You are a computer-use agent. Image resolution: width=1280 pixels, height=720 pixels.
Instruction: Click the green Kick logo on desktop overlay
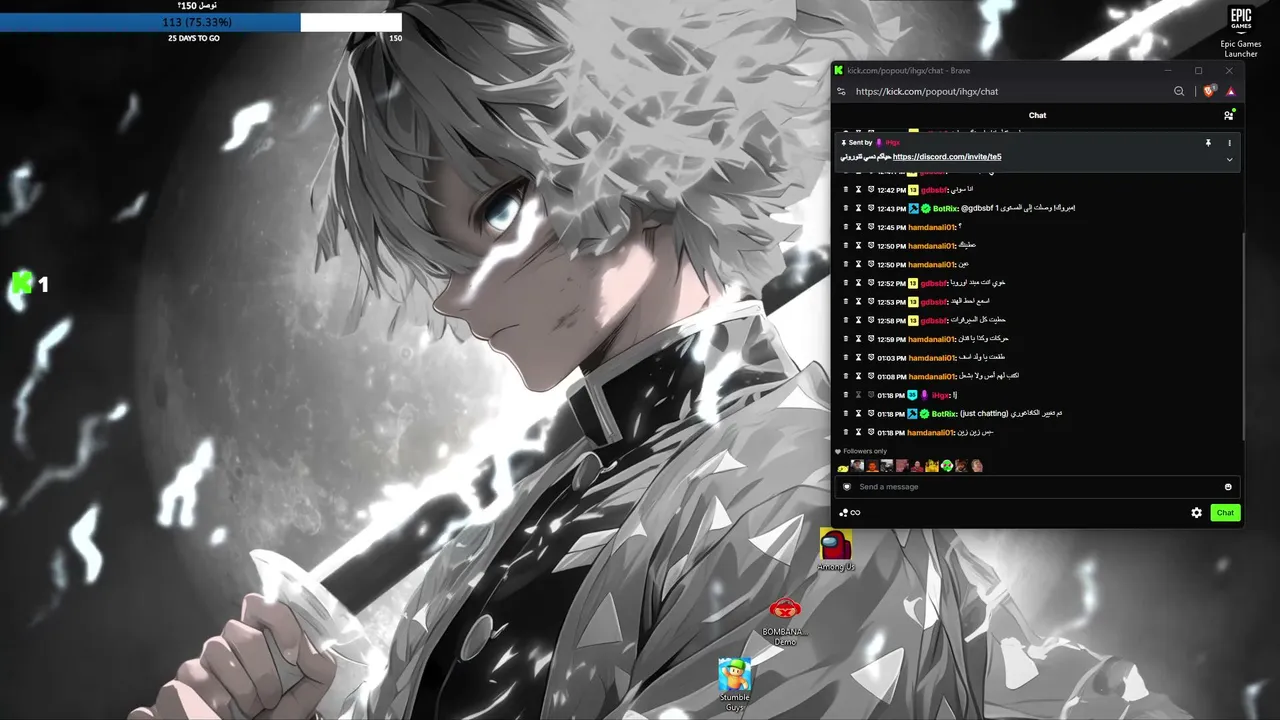point(22,284)
